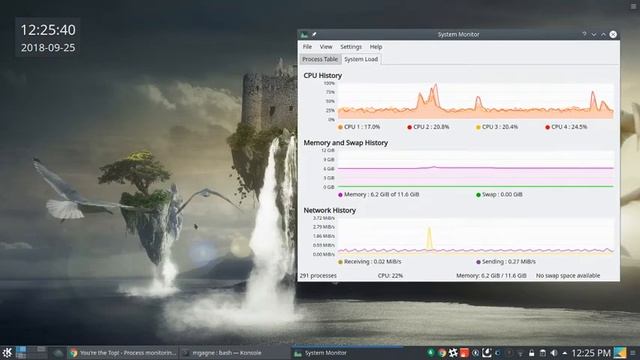Click the CPU History graph area
Screen dimensions: 640x360
point(476,101)
